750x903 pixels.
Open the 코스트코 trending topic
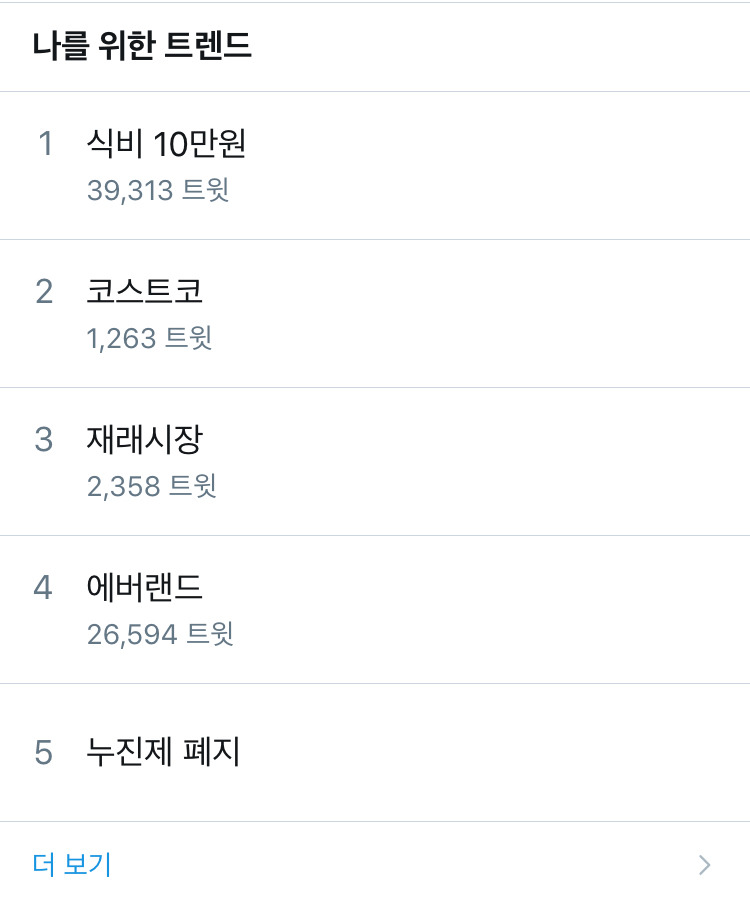click(x=145, y=291)
